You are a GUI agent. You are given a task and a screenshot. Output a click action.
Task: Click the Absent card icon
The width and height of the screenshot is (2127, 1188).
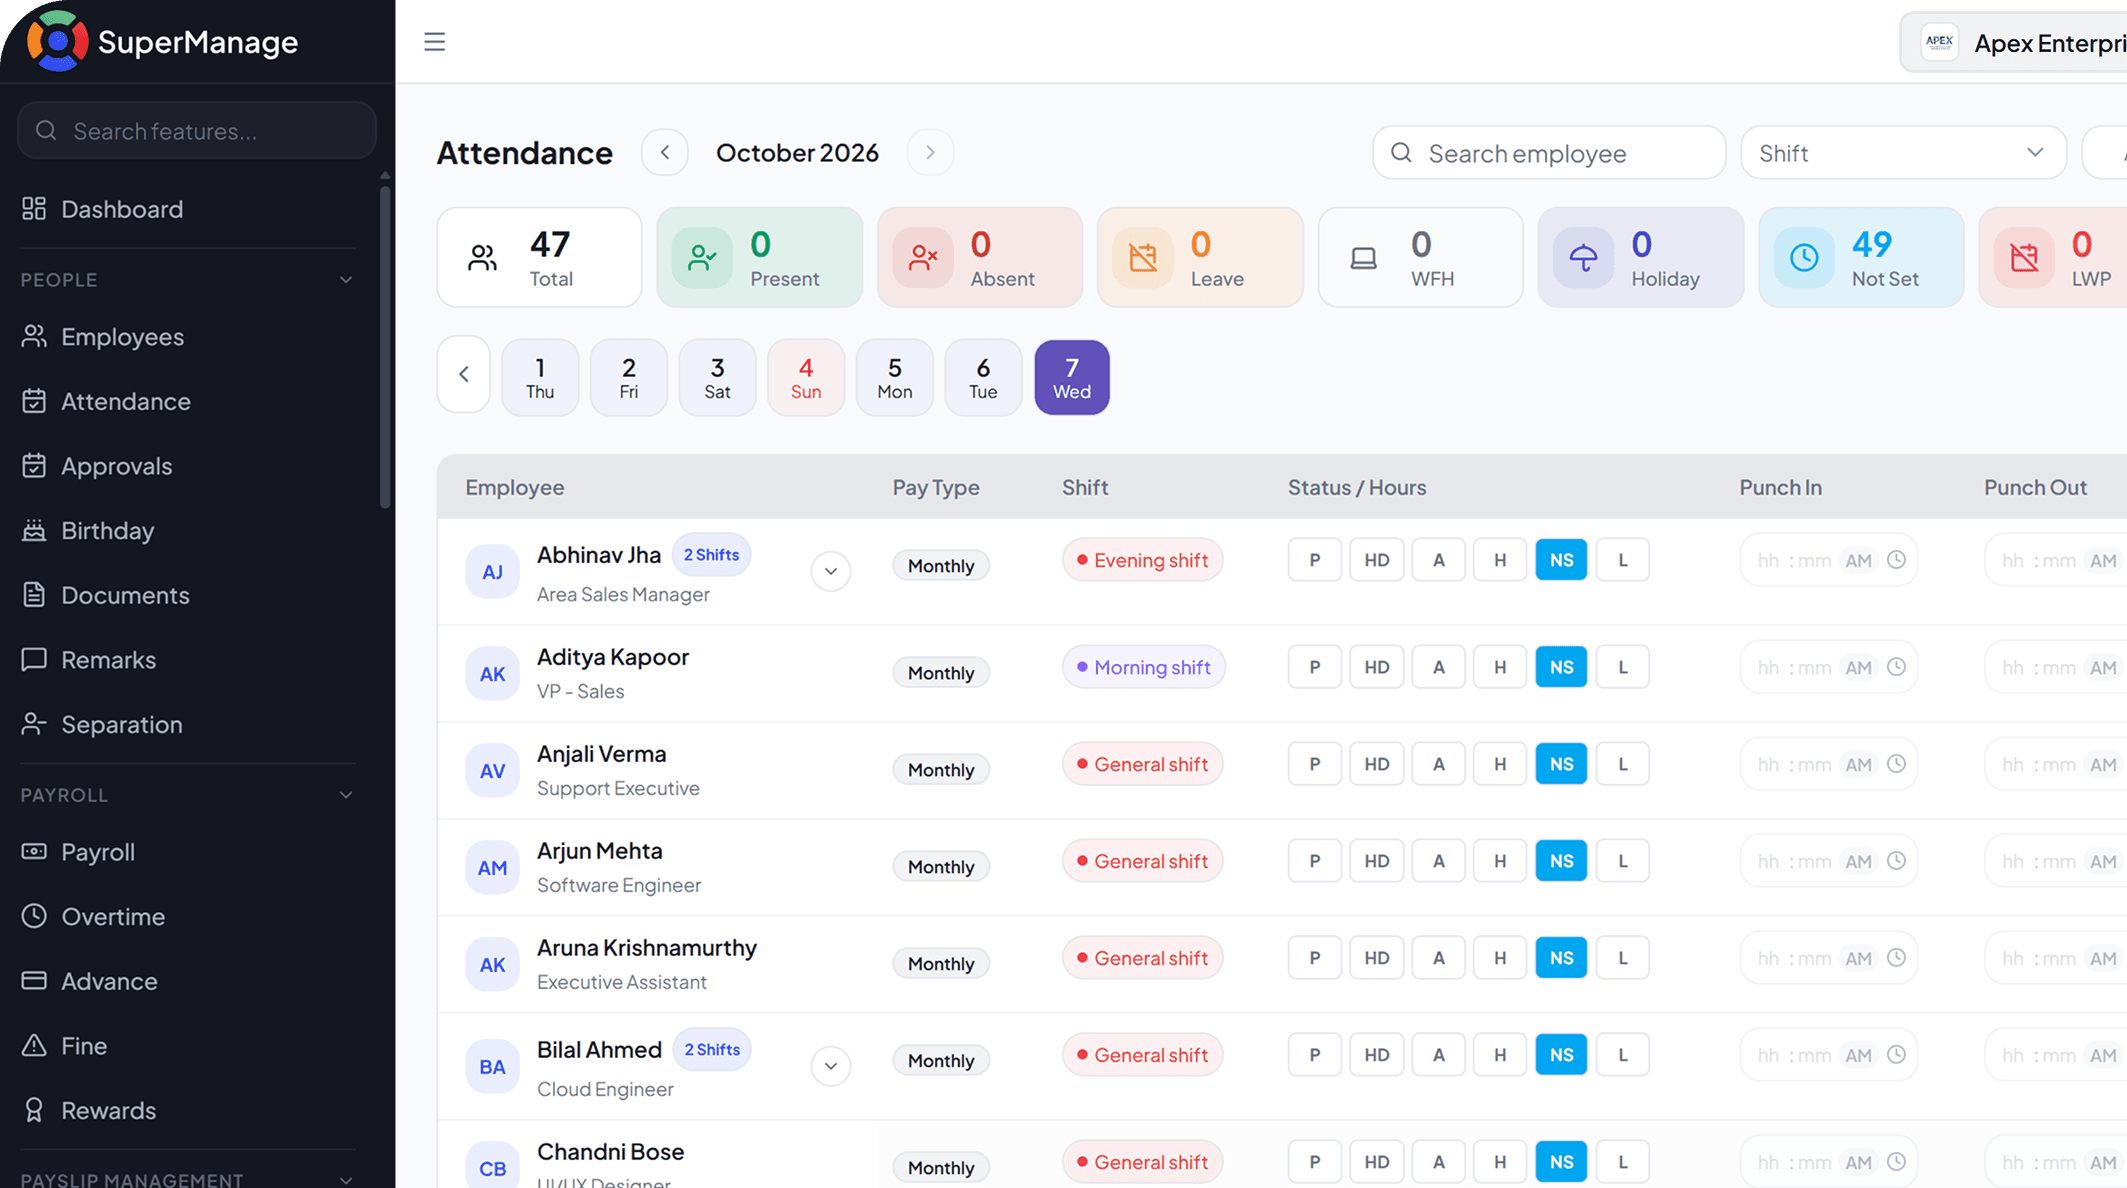[x=923, y=258]
